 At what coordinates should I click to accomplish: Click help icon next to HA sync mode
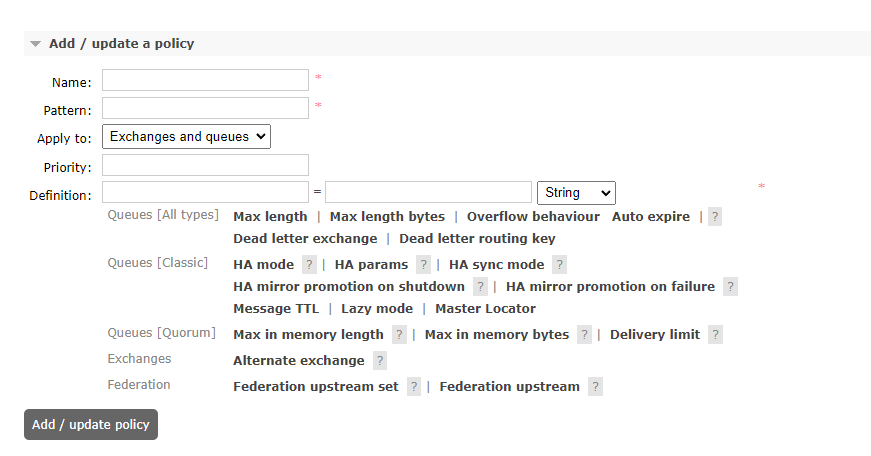[x=559, y=265]
